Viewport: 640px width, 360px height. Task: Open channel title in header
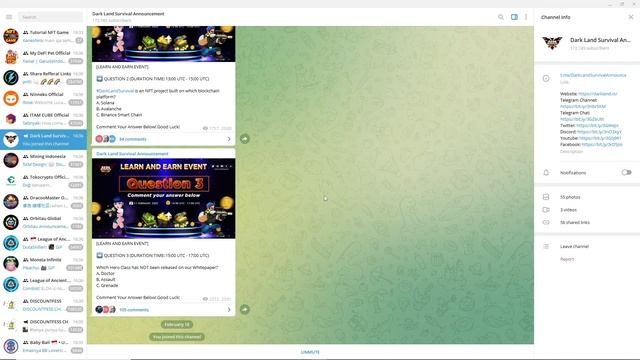point(128,14)
